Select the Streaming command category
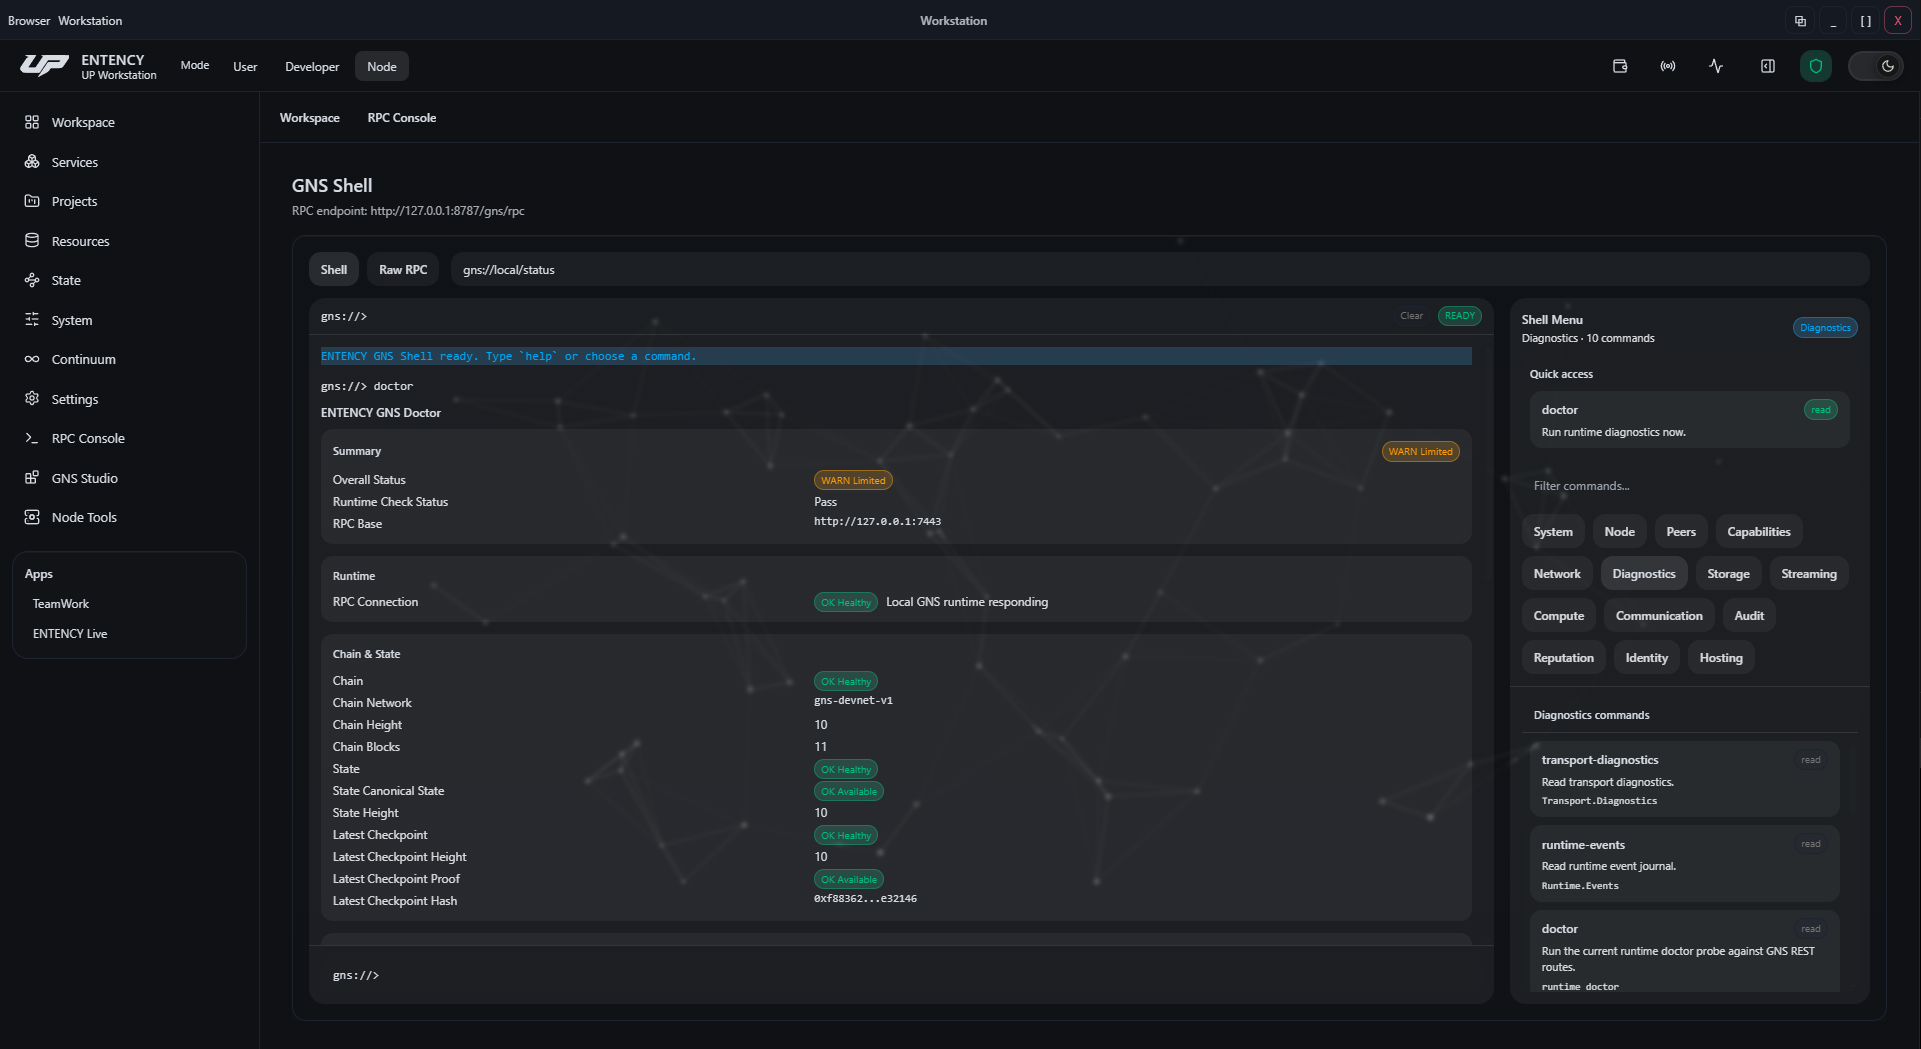Viewport: 1921px width, 1049px height. click(x=1809, y=574)
